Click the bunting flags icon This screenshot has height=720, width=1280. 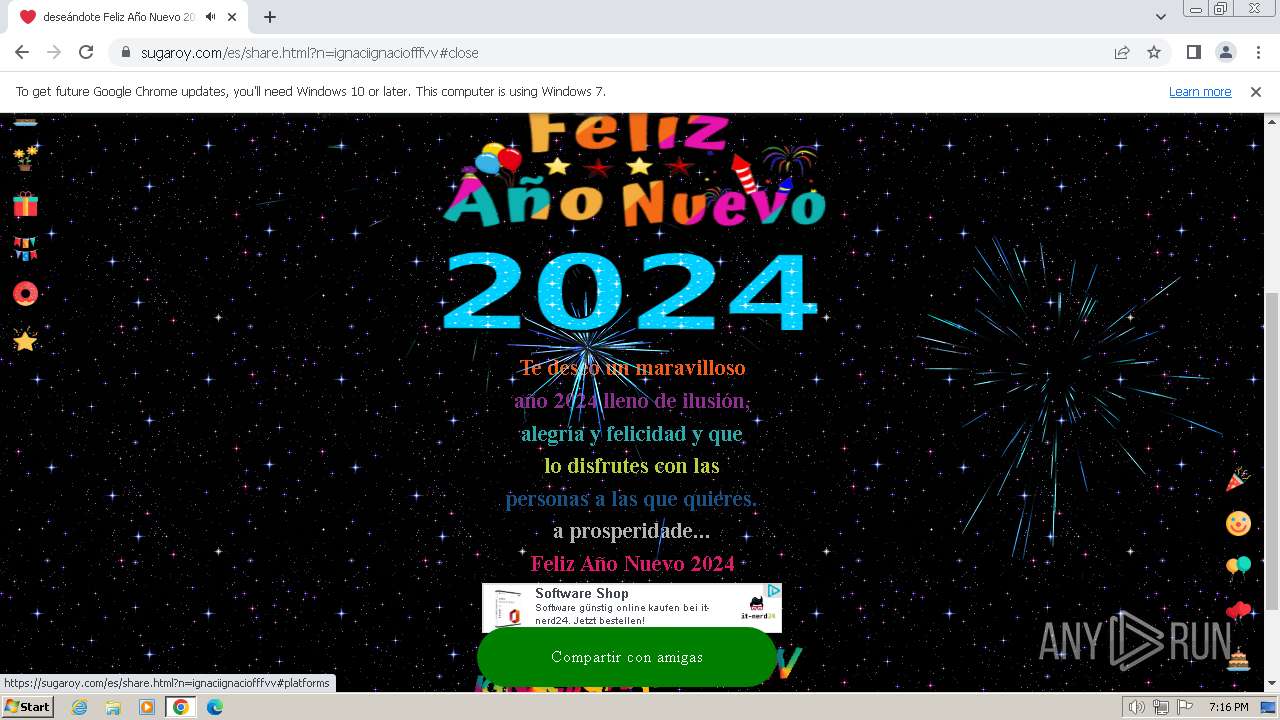(25, 249)
